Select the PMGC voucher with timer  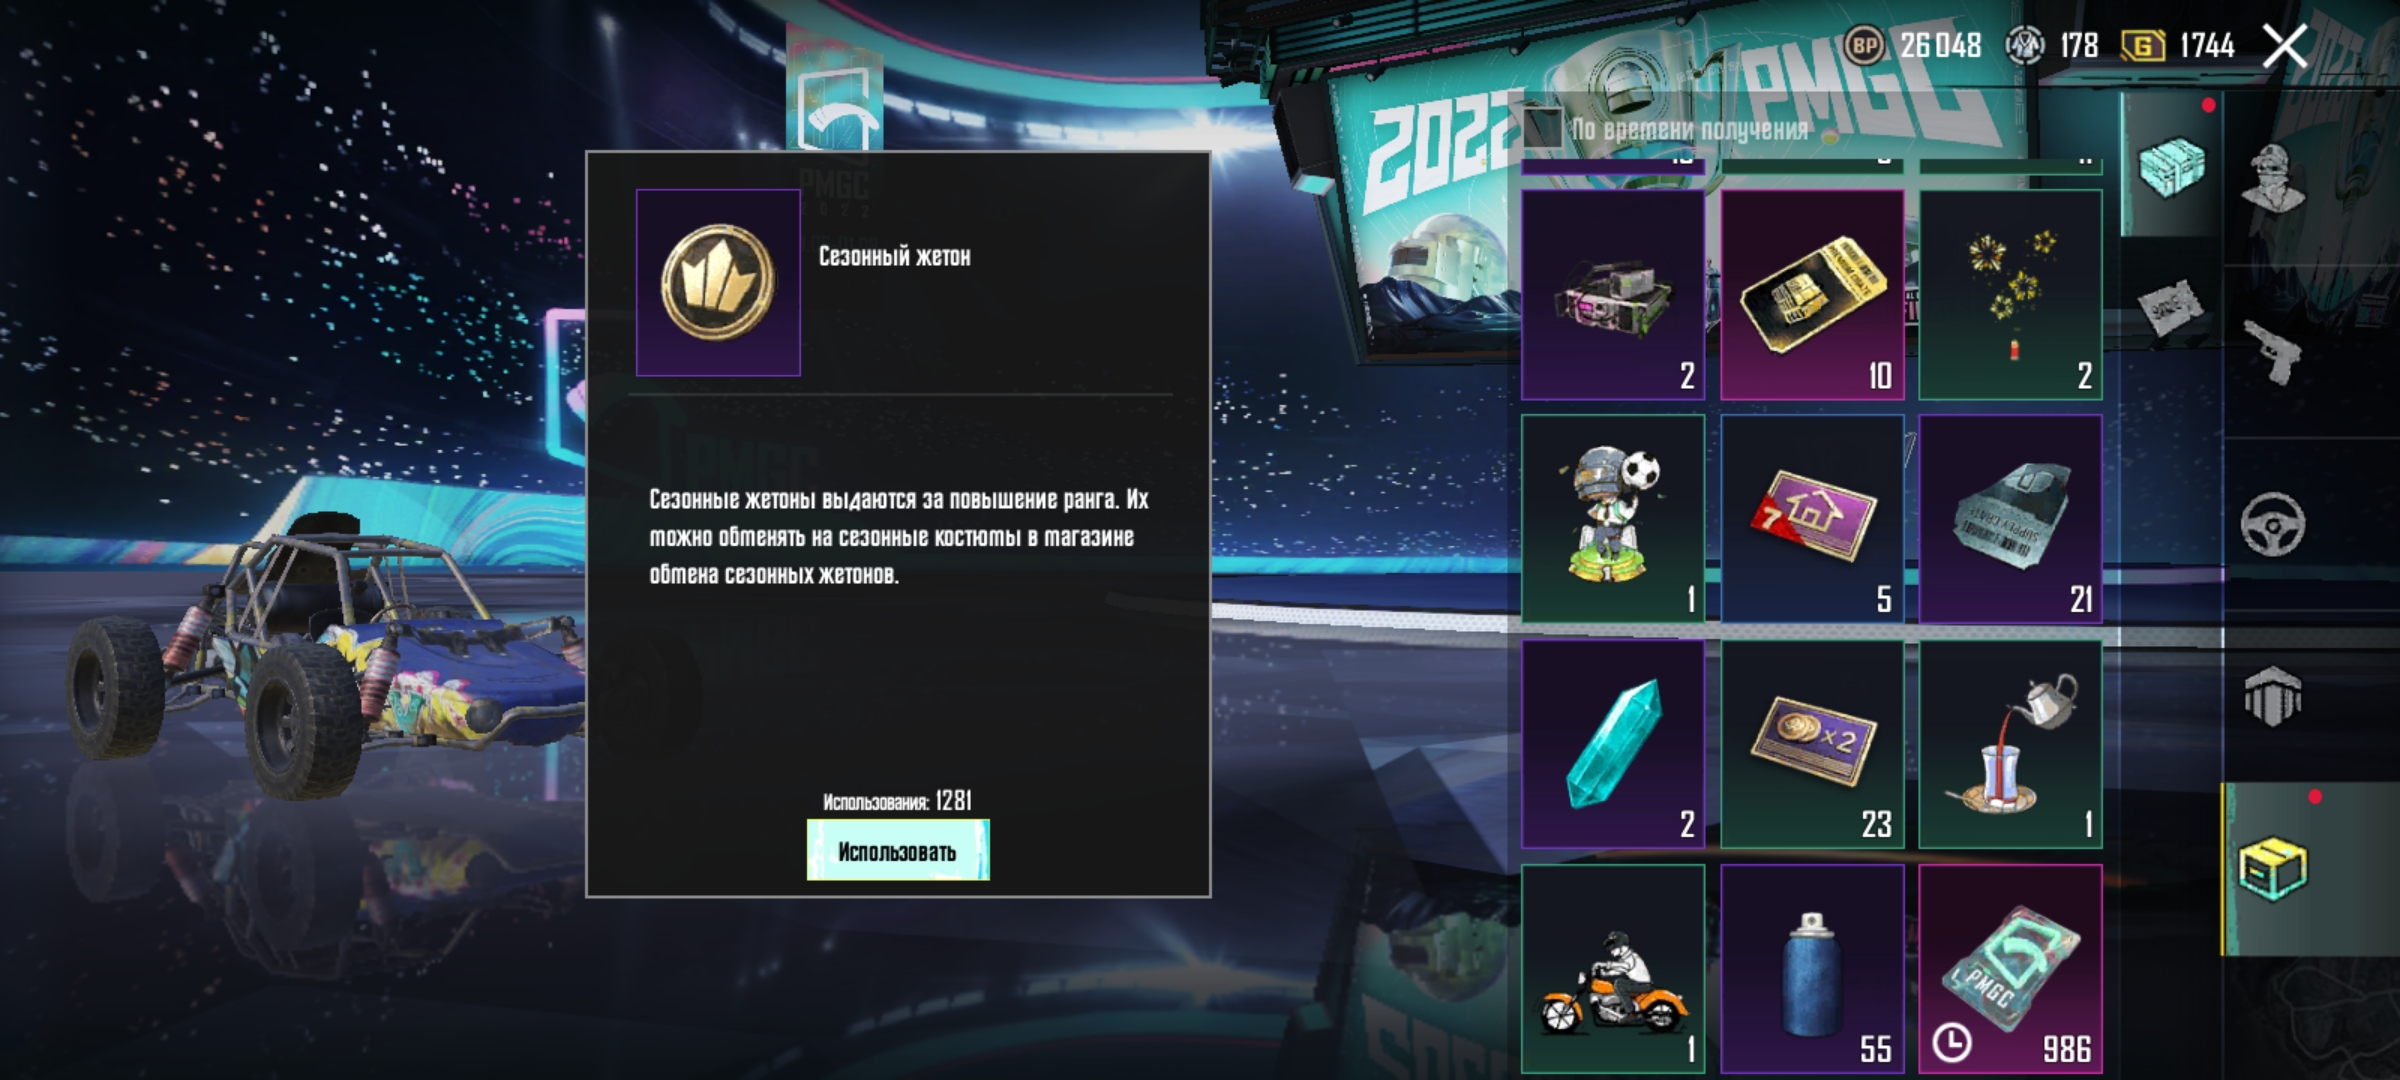tap(2010, 969)
